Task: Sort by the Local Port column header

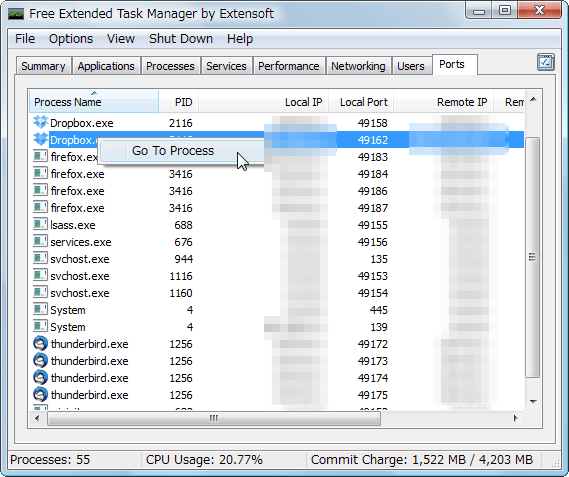Action: (361, 102)
